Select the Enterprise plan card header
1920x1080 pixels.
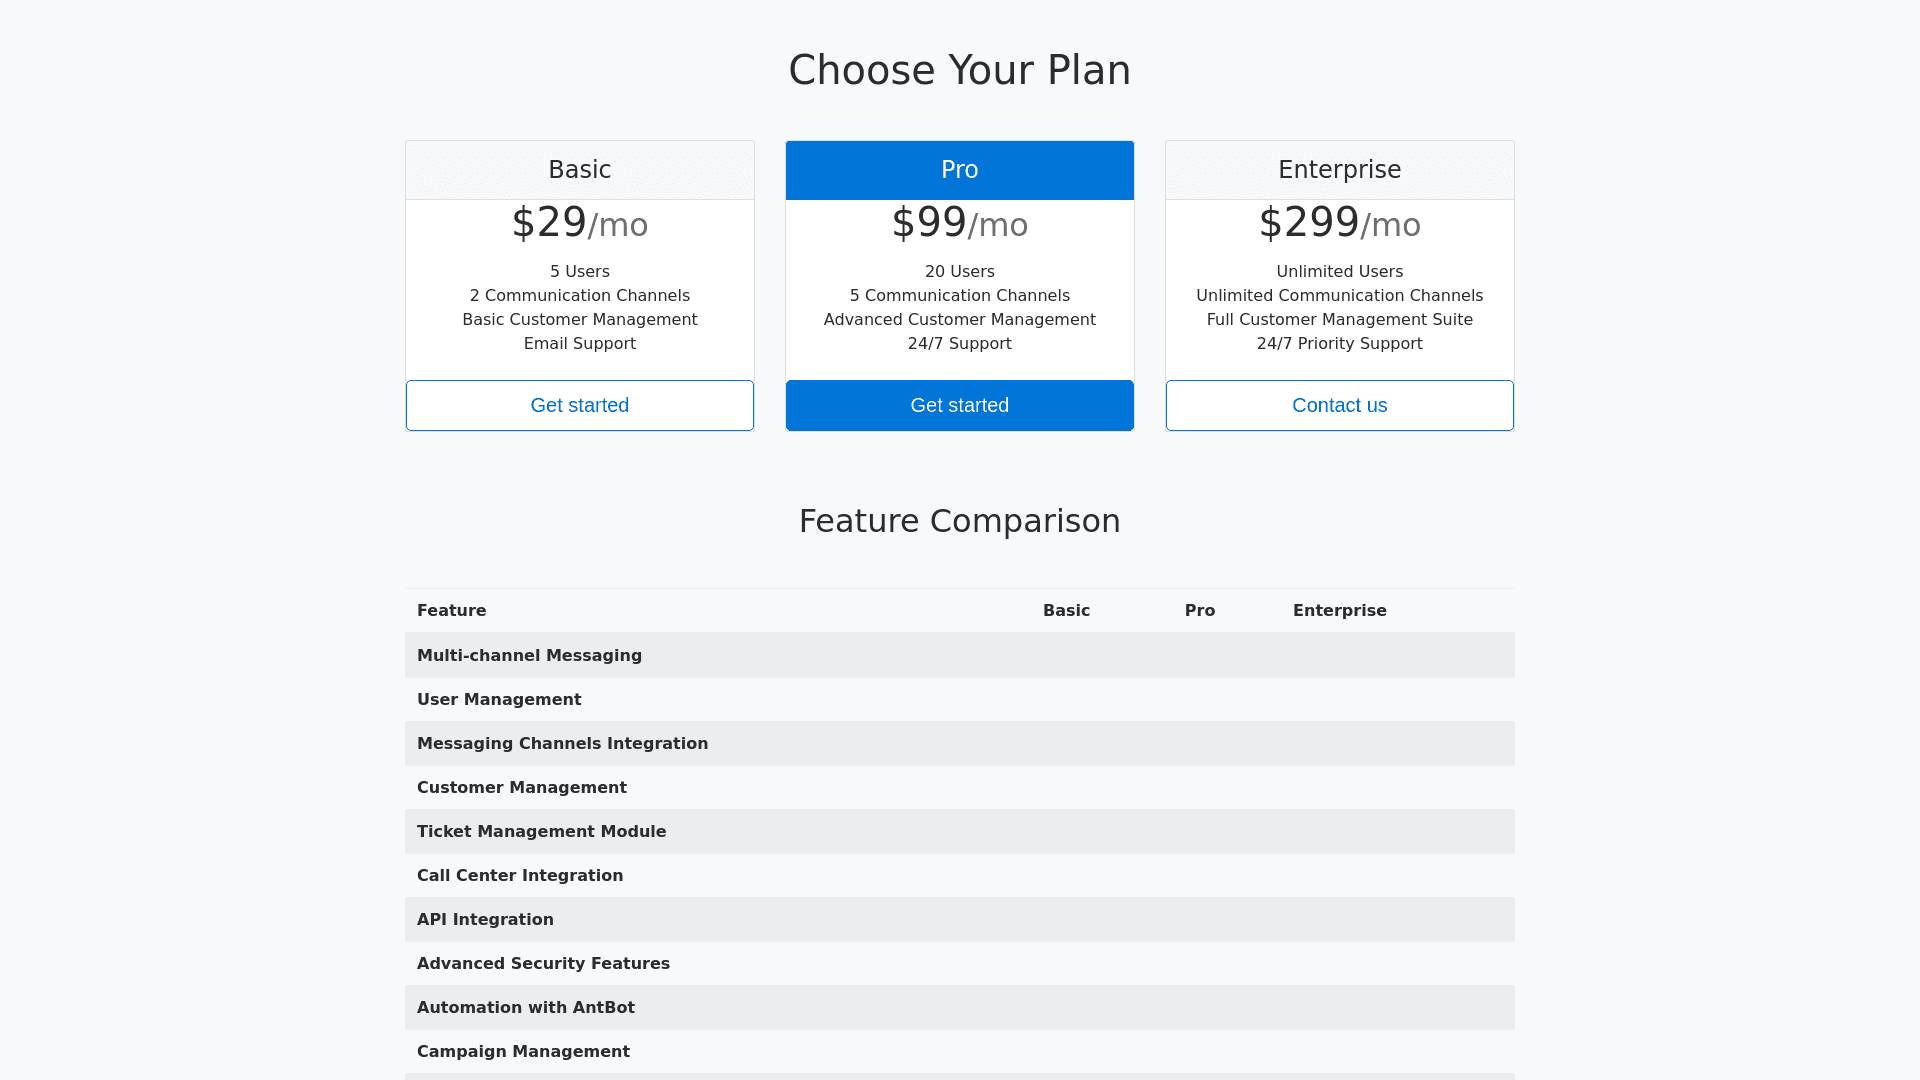tap(1340, 170)
